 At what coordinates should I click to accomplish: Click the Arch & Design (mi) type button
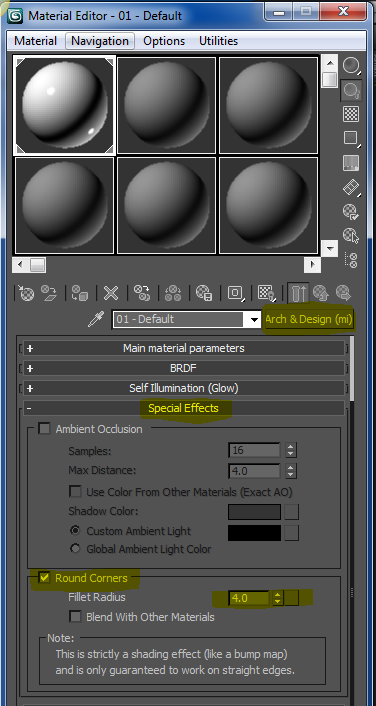coord(308,320)
